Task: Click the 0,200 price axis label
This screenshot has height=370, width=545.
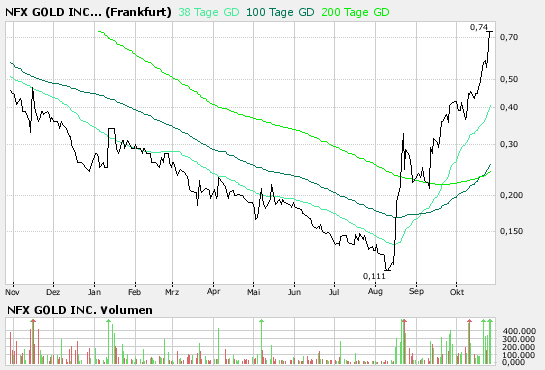Action: (x=511, y=195)
